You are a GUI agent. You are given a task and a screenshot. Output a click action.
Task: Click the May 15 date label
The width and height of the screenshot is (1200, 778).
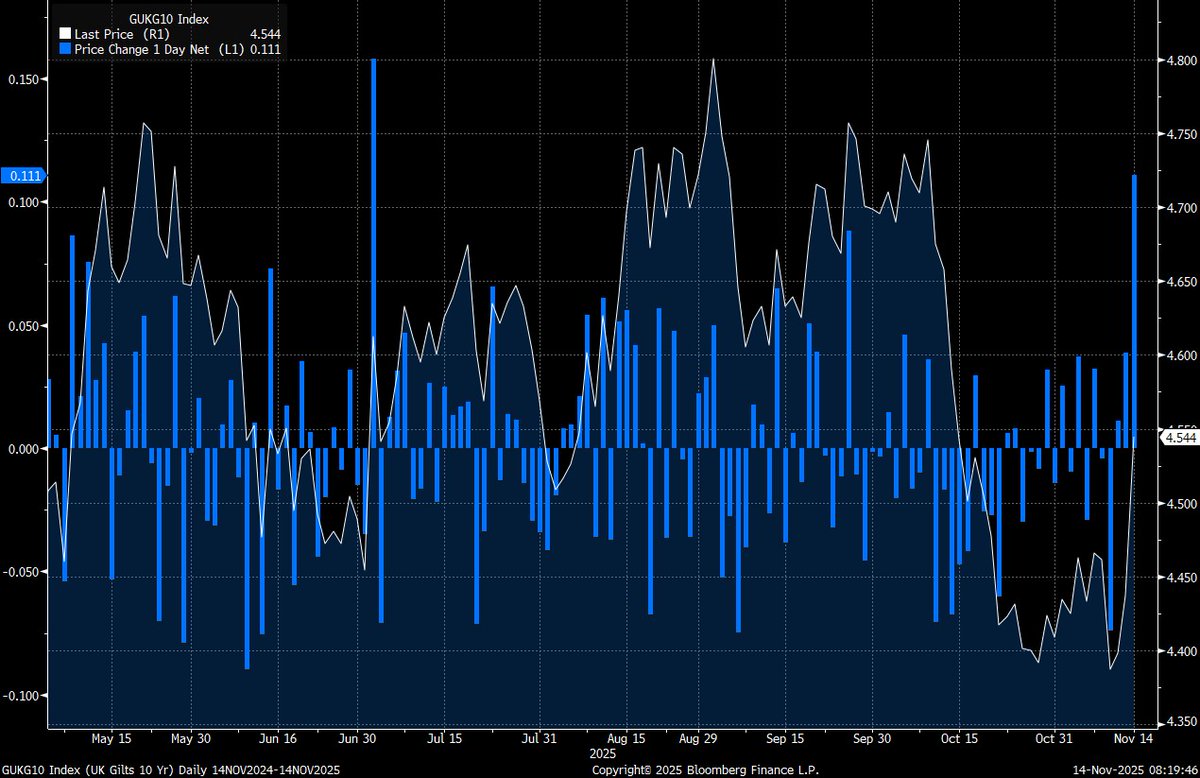pos(110,739)
